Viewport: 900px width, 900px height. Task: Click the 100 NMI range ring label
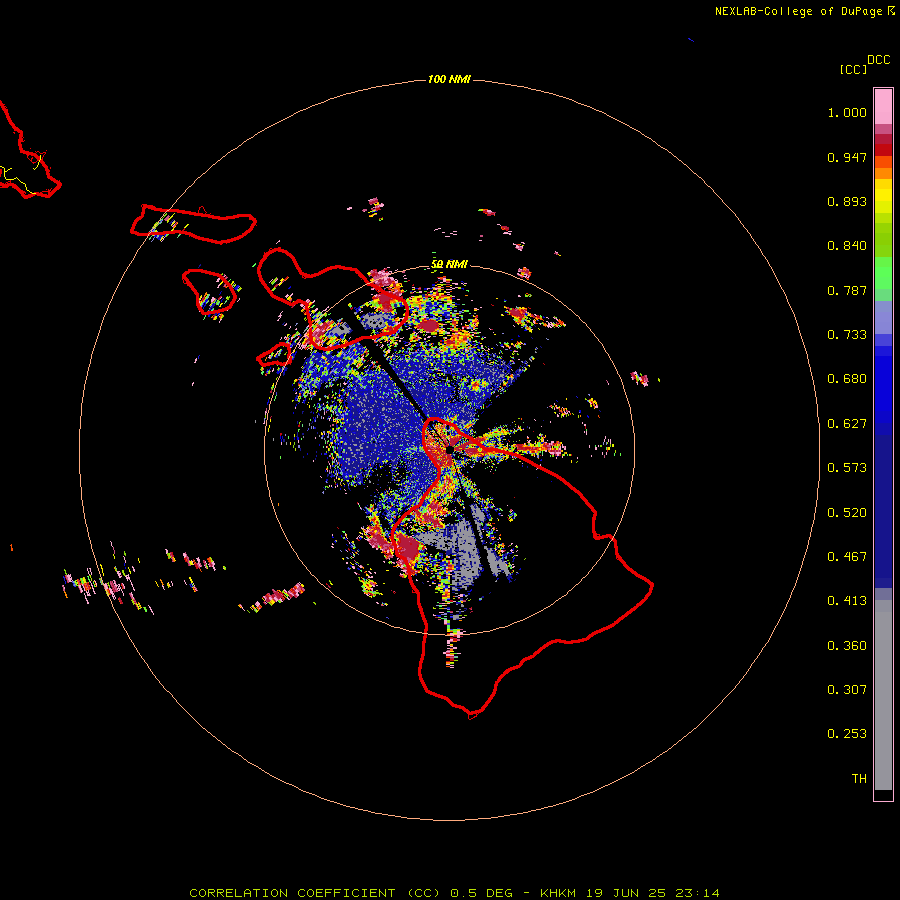pyautogui.click(x=449, y=79)
